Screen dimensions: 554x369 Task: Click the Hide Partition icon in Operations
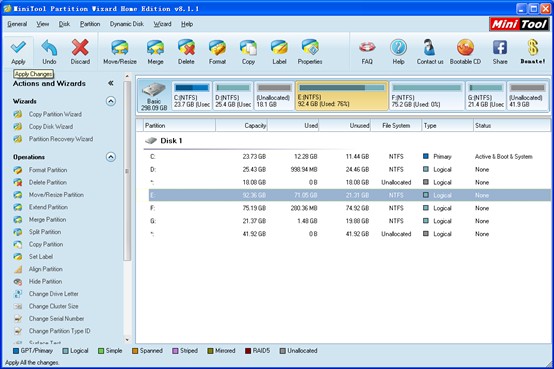click(x=18, y=281)
